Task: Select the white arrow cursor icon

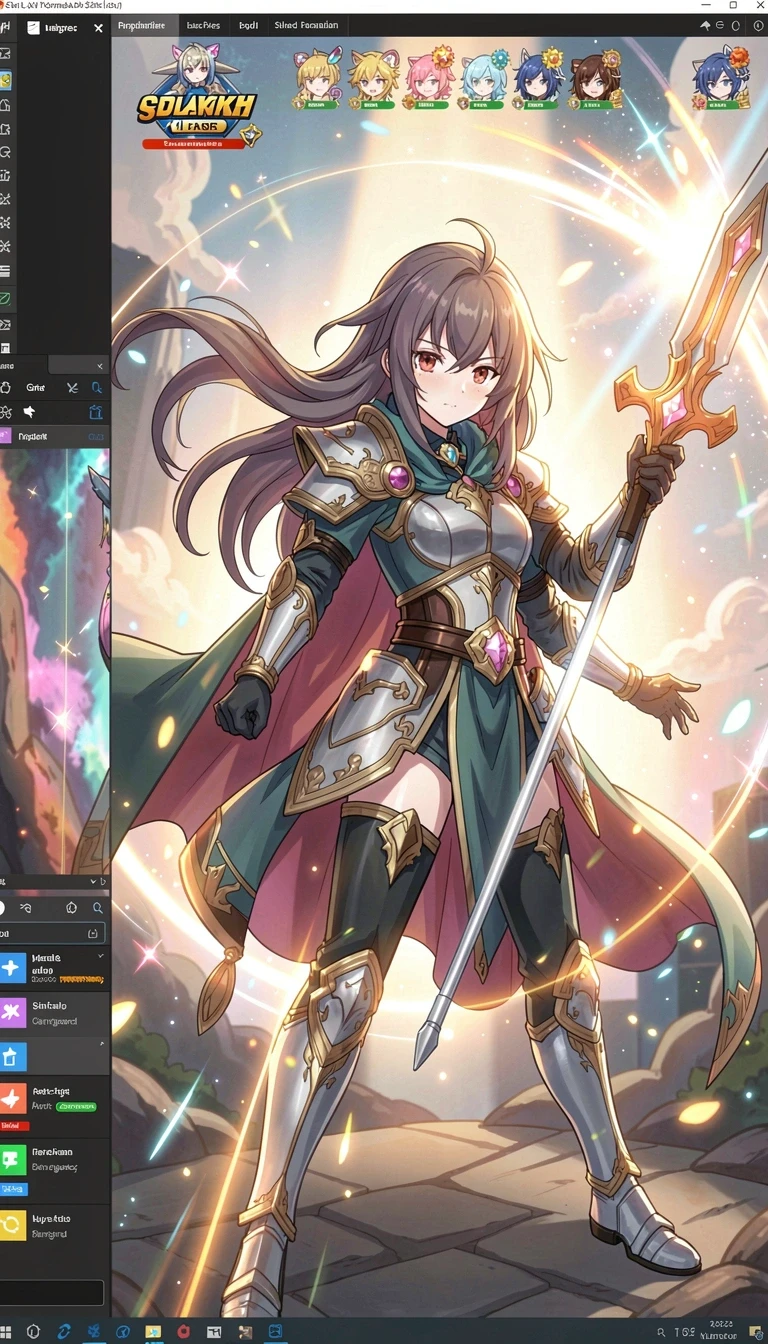Action: click(29, 412)
